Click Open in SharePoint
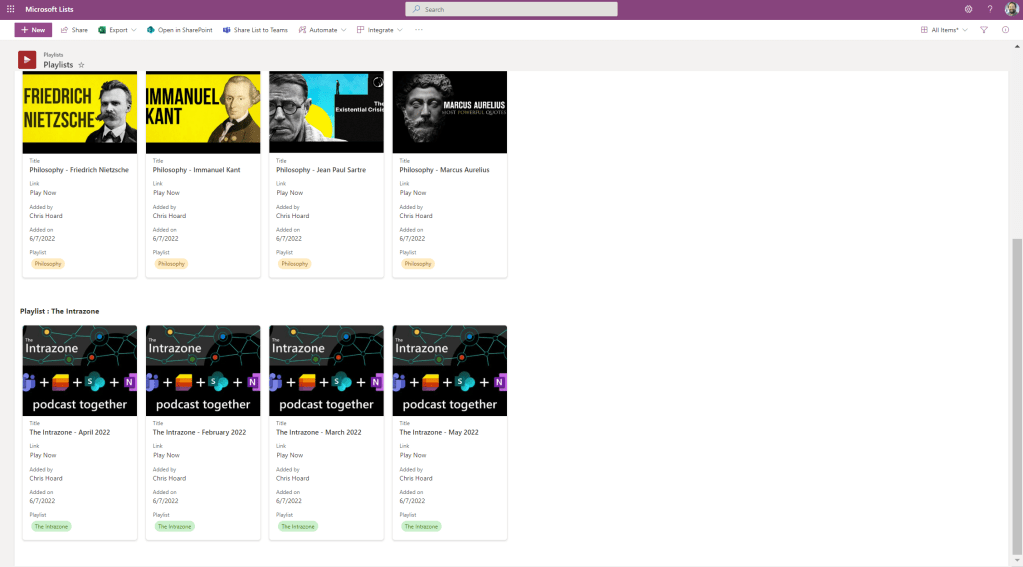This screenshot has width=1023, height=567. click(x=179, y=30)
